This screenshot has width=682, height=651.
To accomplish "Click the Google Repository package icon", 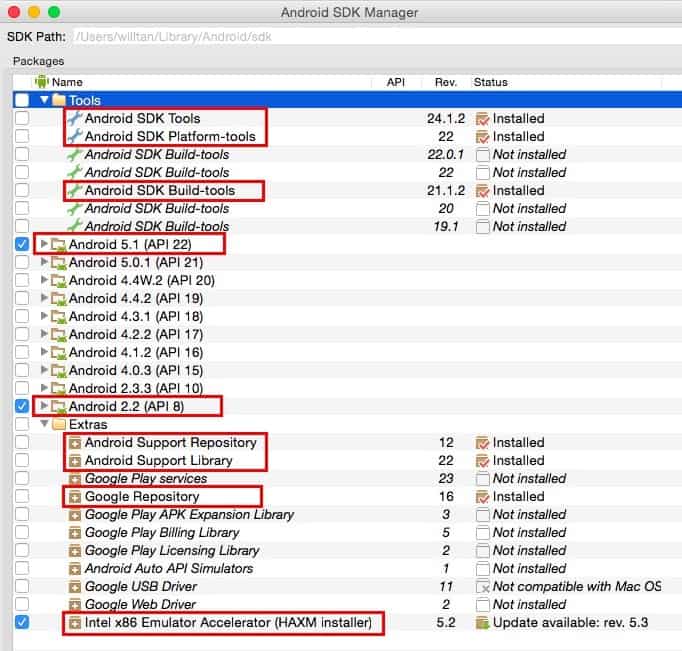I will (x=75, y=497).
